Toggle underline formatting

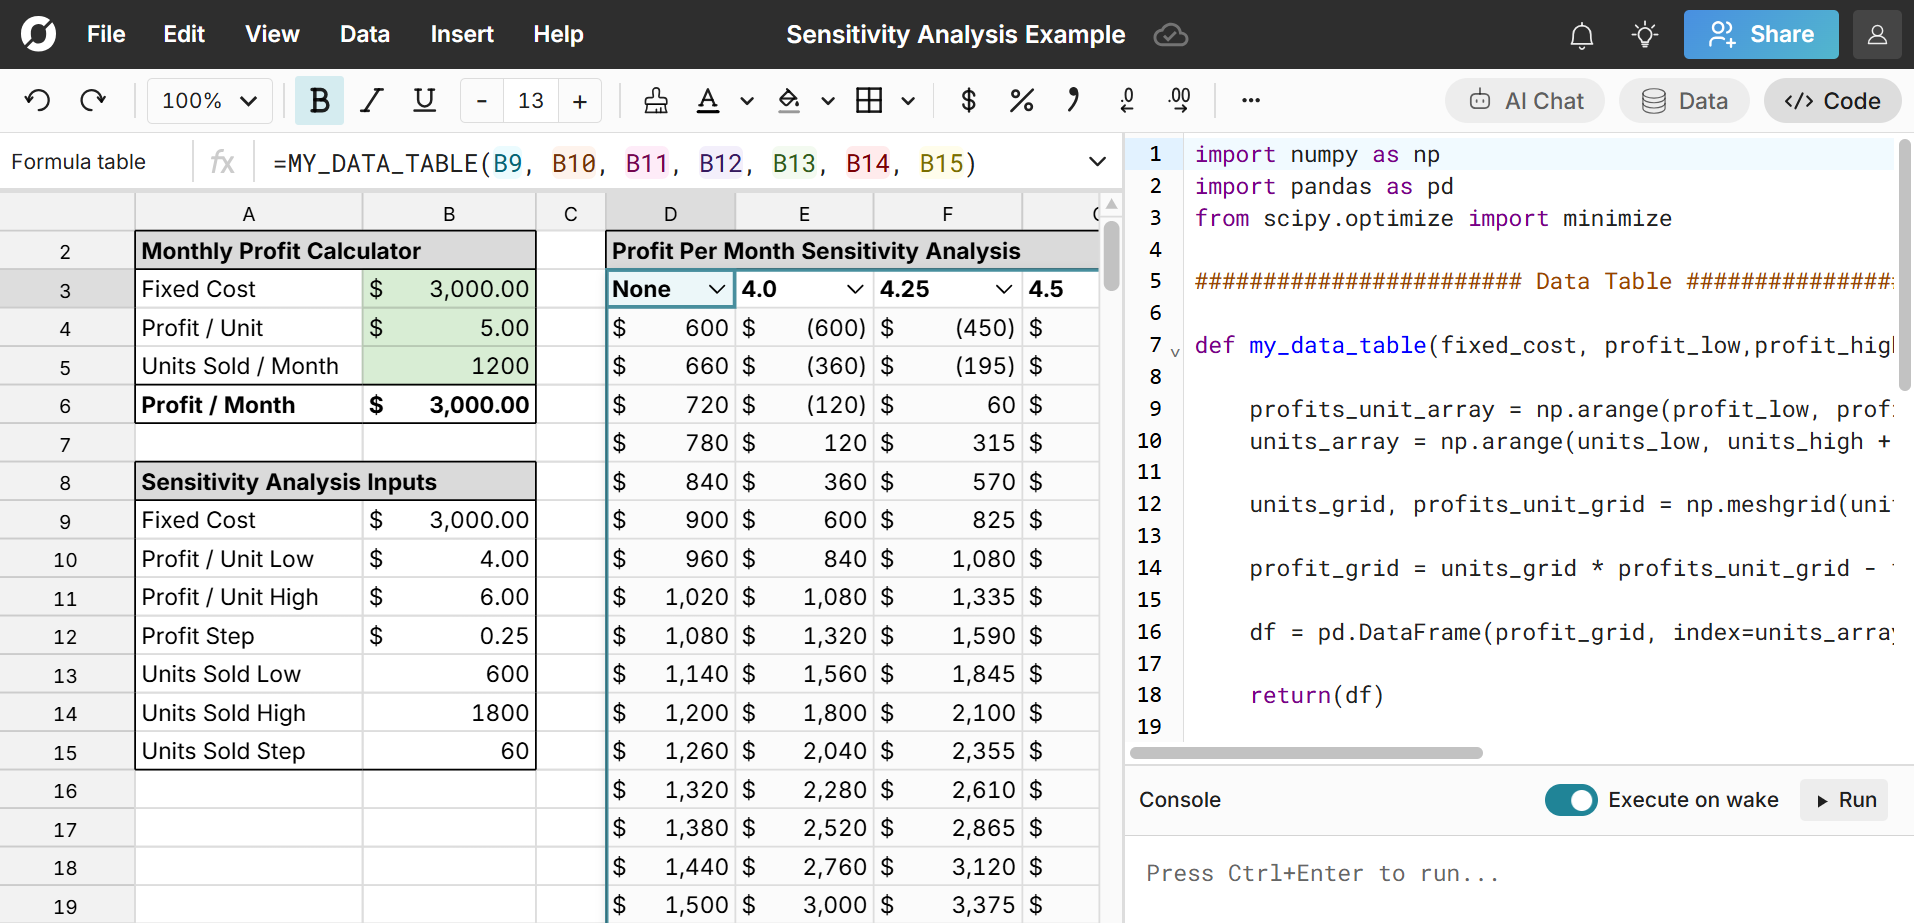pyautogui.click(x=424, y=100)
